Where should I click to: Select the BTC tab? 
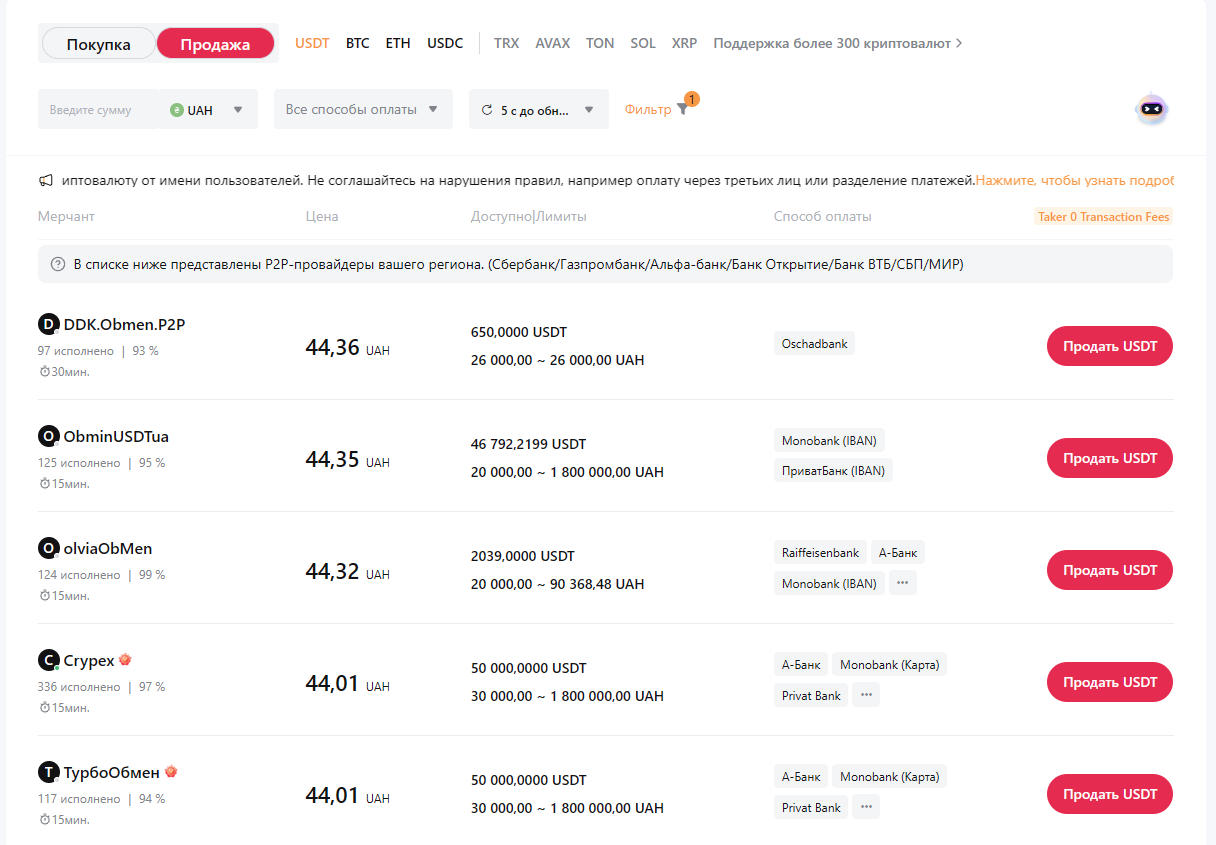tap(357, 44)
